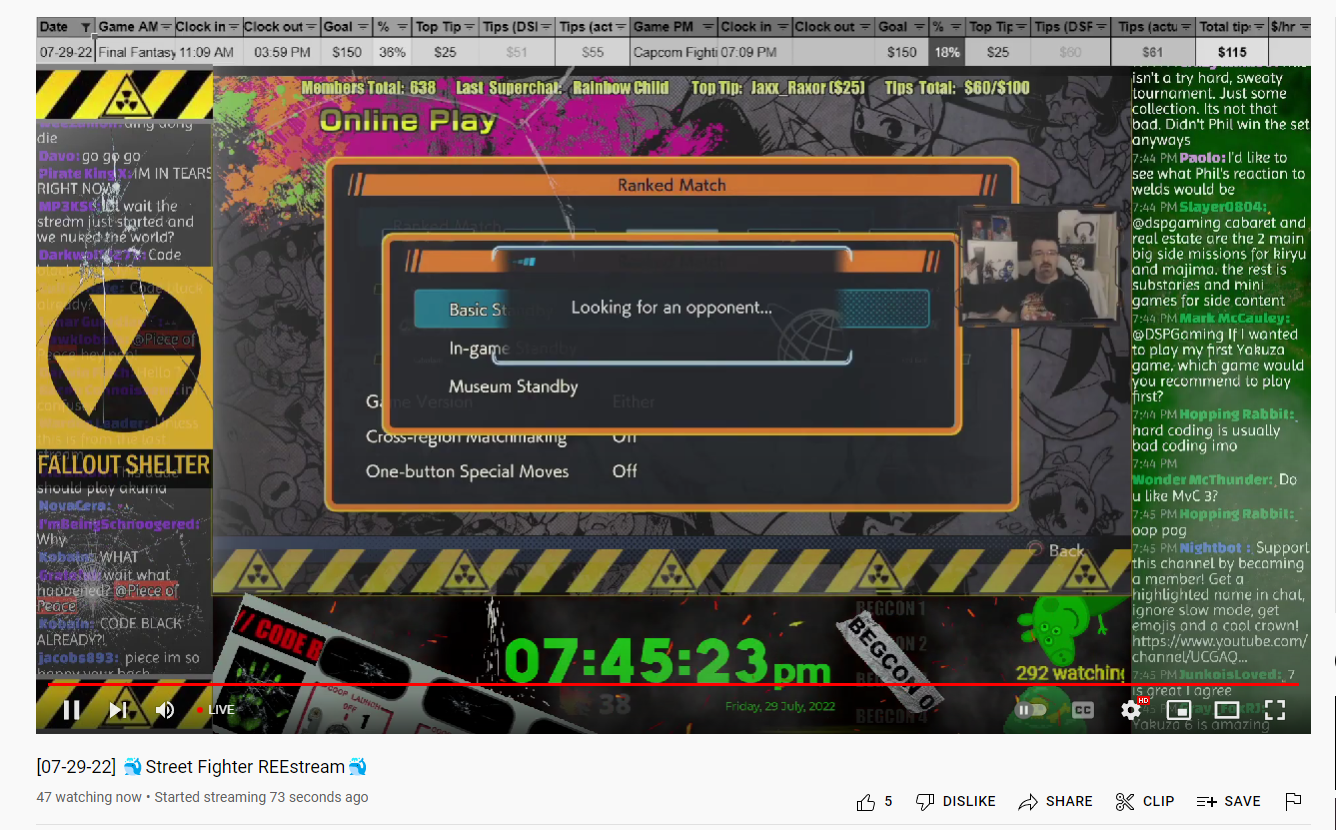Click the Ranked Match header in game

671,185
